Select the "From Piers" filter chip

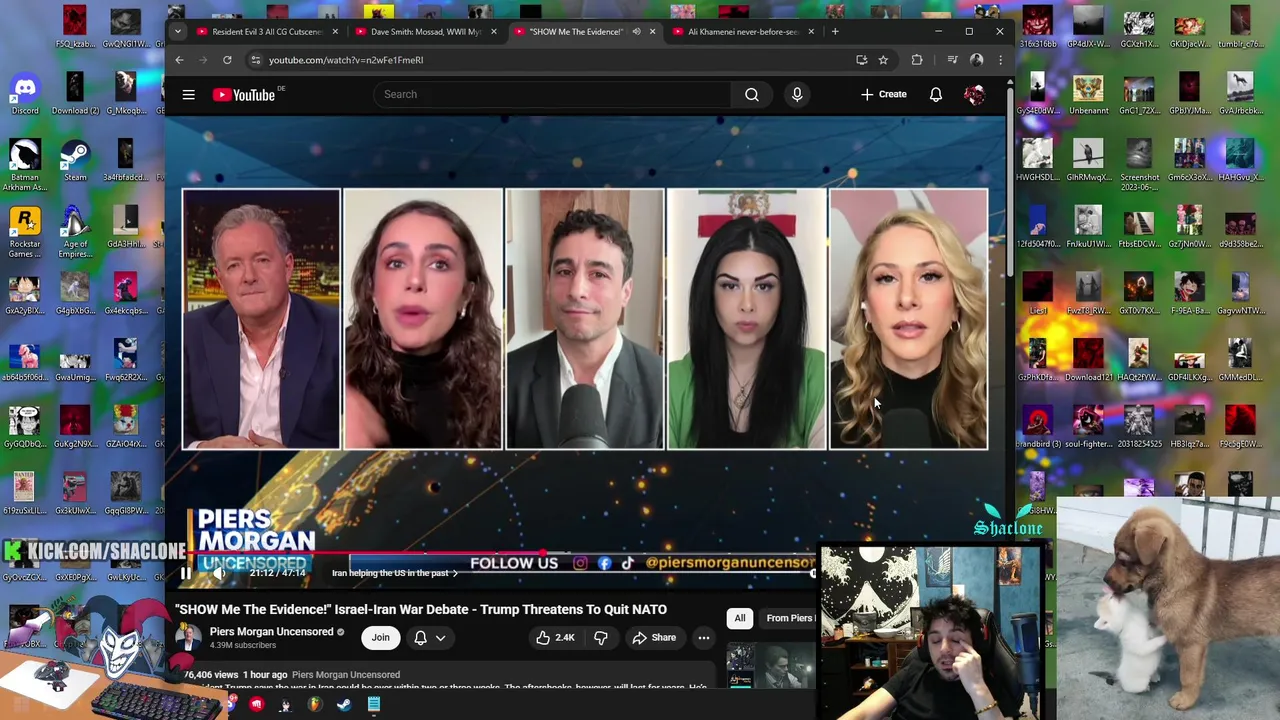point(789,618)
